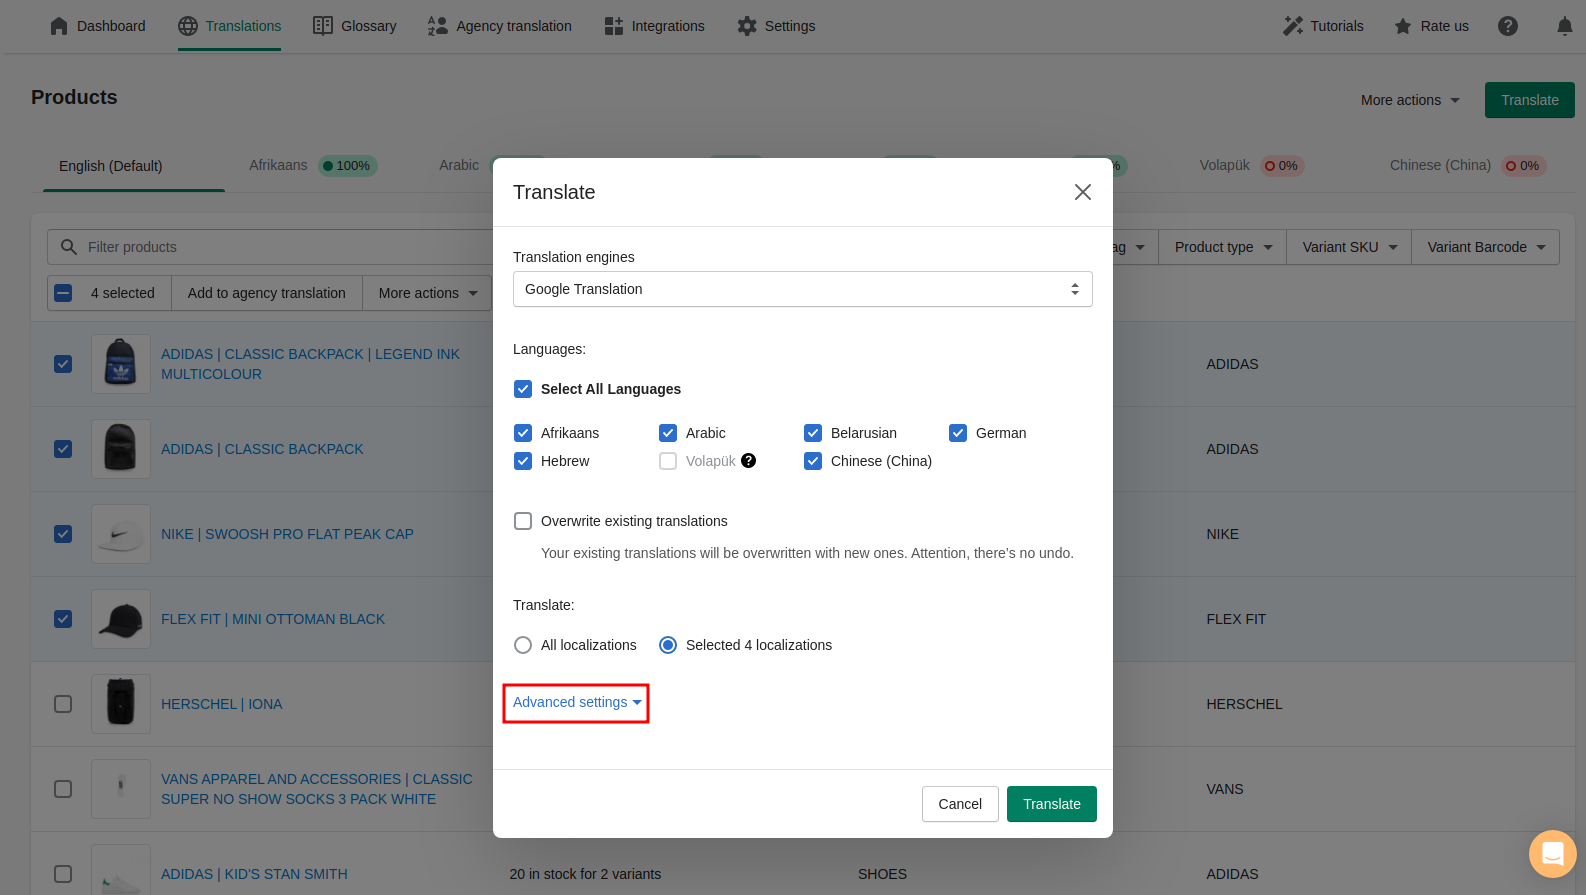This screenshot has height=895, width=1586.
Task: Open the help question mark icon
Action: (1508, 26)
